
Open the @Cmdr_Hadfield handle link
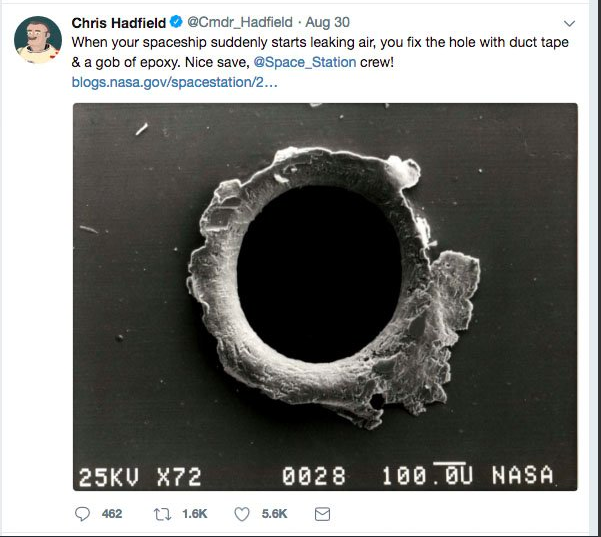click(240, 23)
